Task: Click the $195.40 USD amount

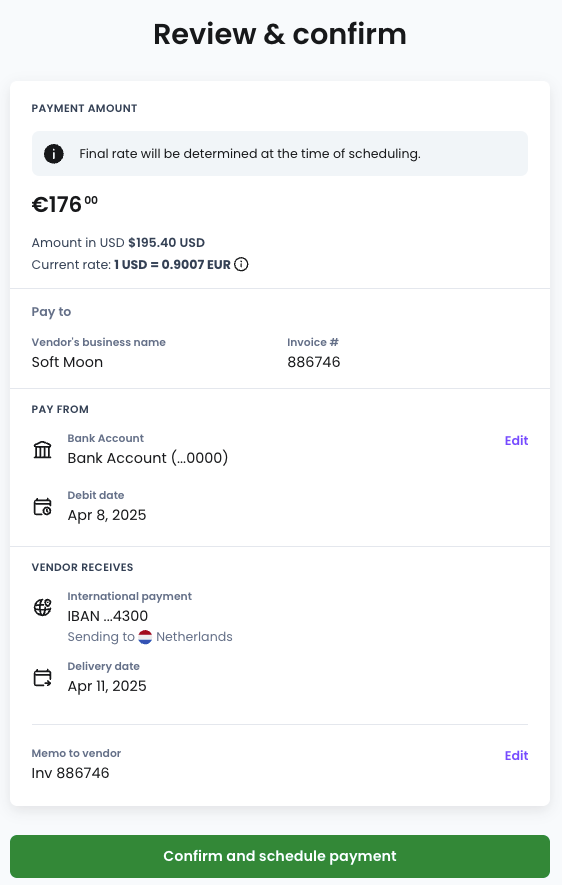Action: (166, 243)
